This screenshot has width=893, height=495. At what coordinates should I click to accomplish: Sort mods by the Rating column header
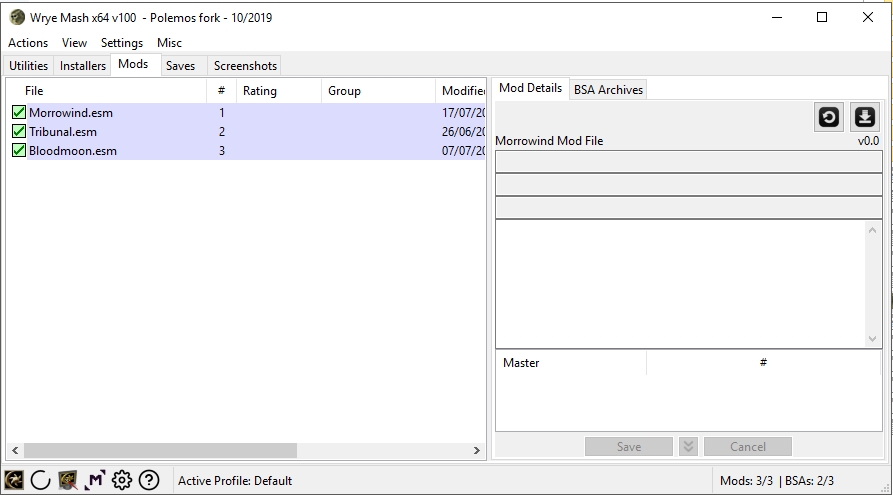[x=260, y=91]
